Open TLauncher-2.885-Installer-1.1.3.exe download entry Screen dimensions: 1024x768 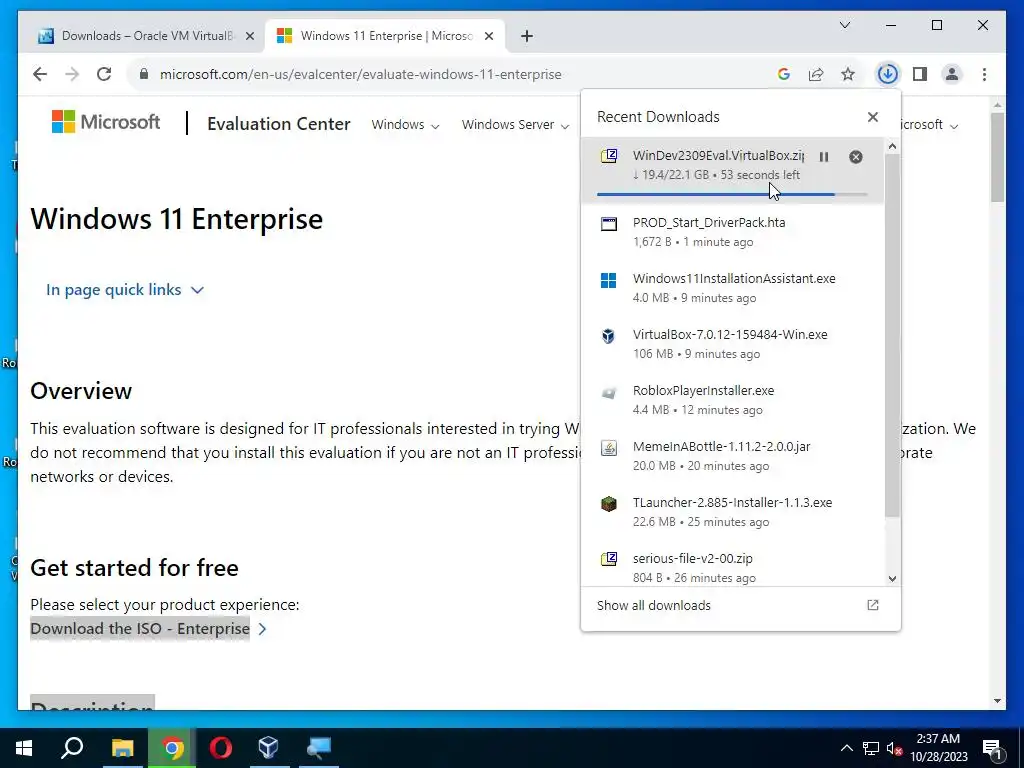coord(732,512)
